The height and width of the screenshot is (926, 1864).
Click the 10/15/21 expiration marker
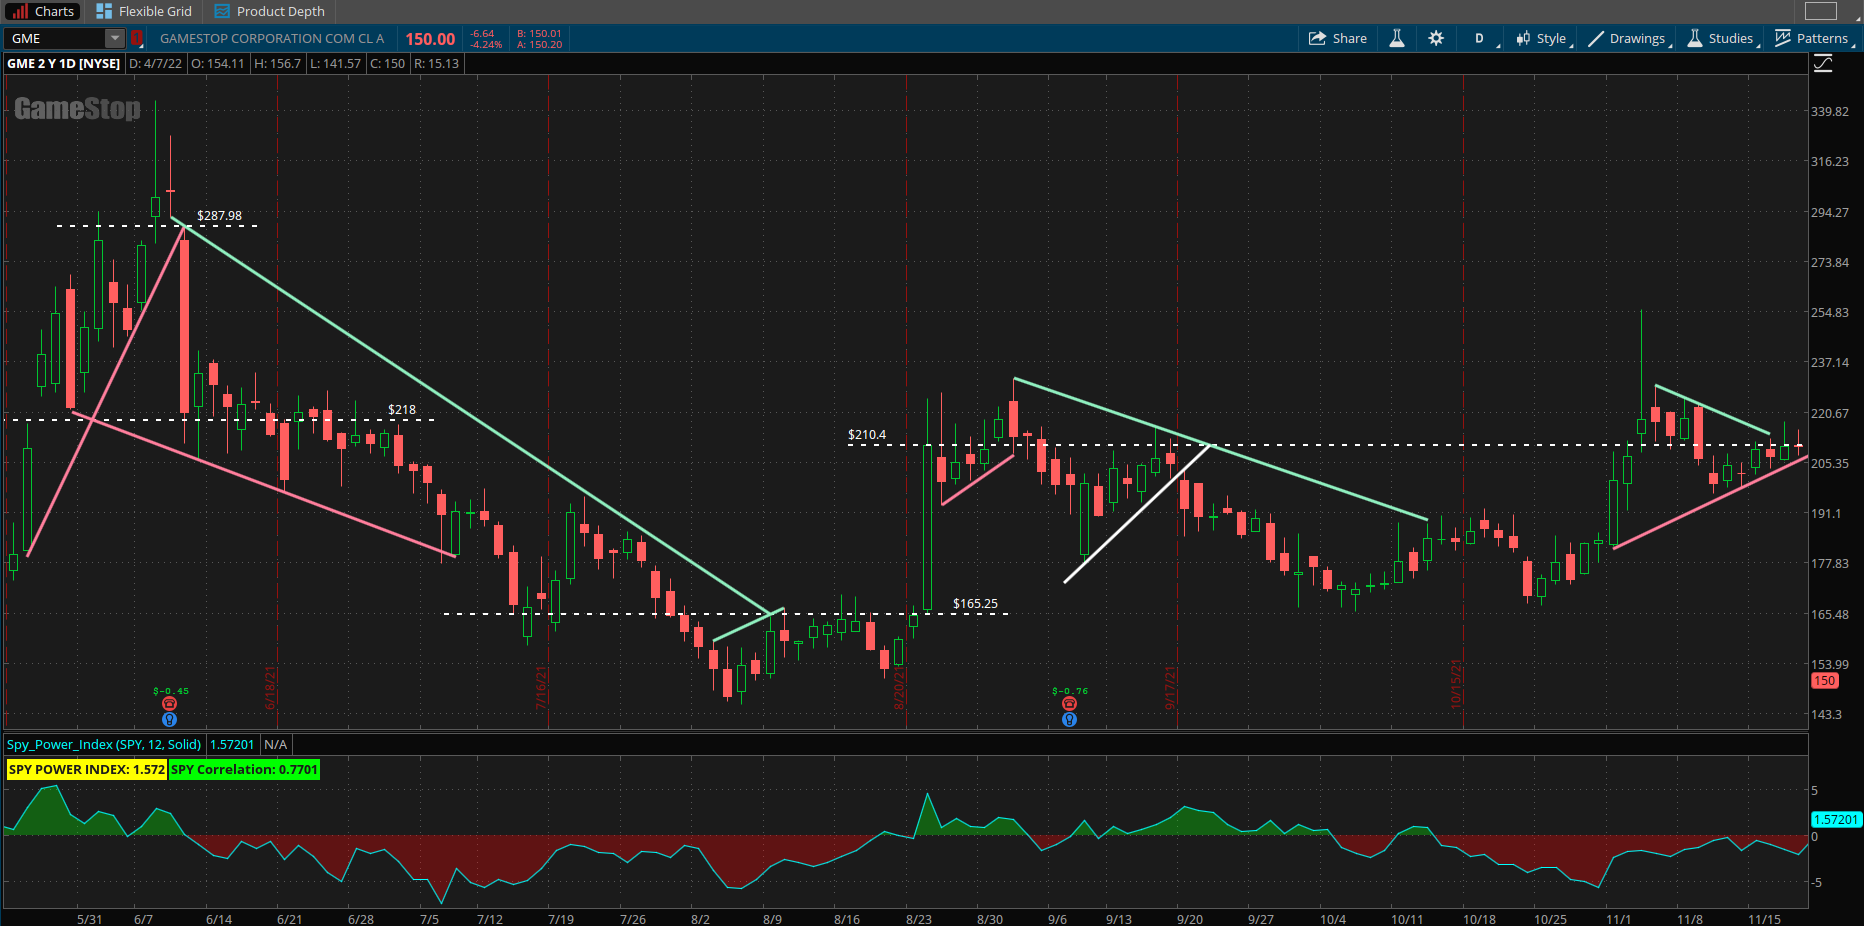click(x=1456, y=684)
